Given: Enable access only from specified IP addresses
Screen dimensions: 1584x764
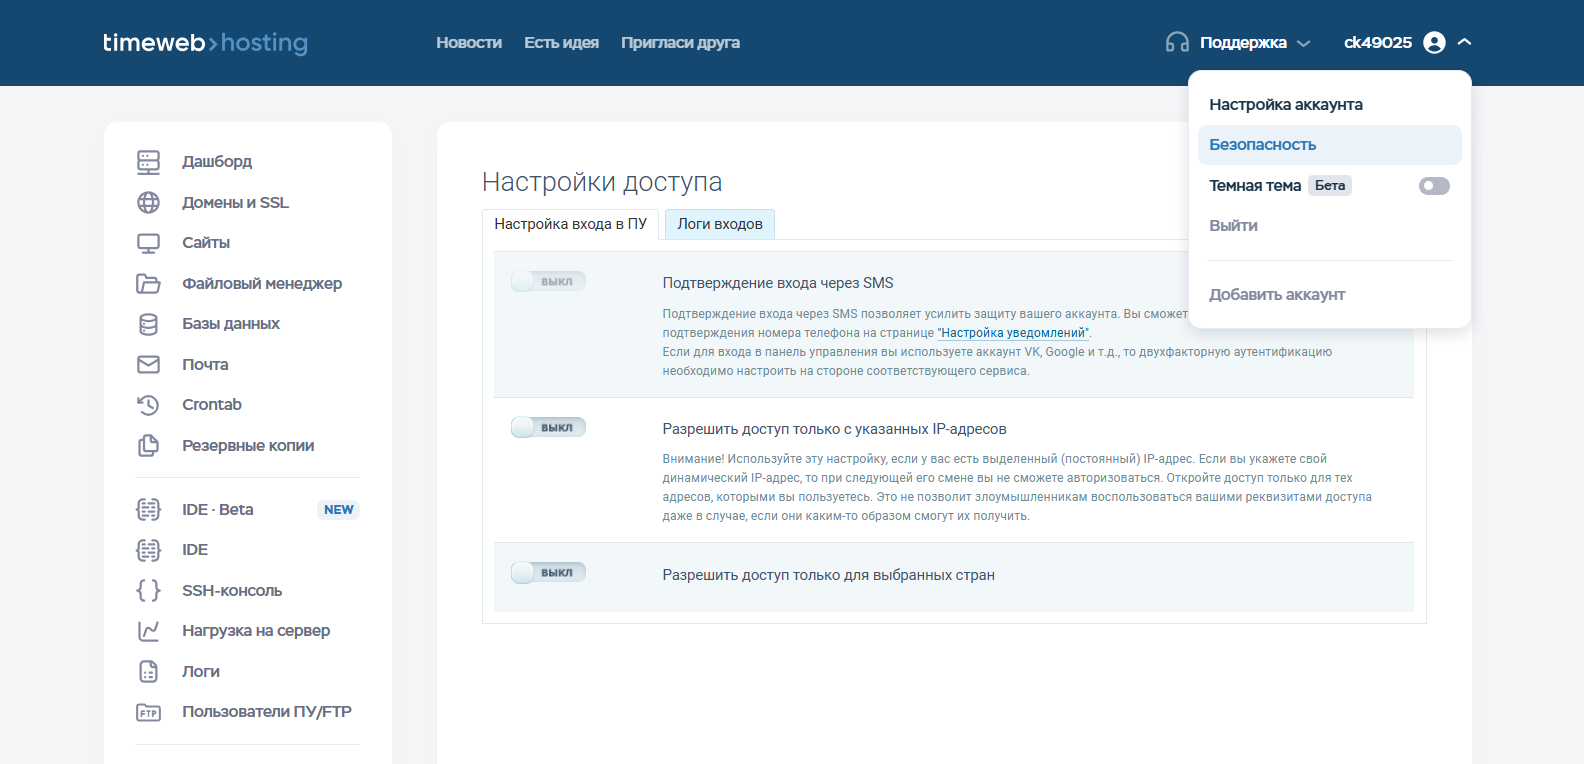Looking at the screenshot, I should [548, 428].
